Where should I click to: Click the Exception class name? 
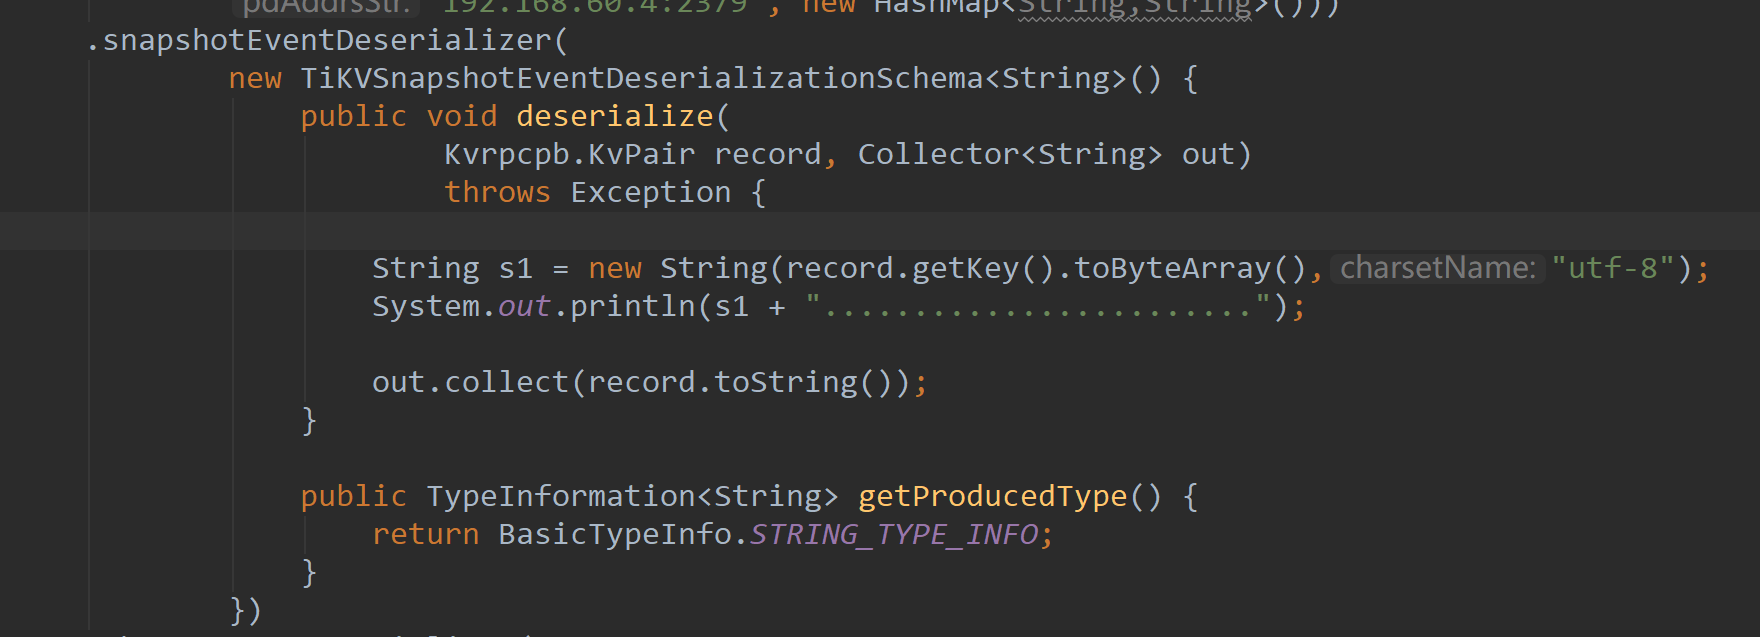pyautogui.click(x=650, y=193)
